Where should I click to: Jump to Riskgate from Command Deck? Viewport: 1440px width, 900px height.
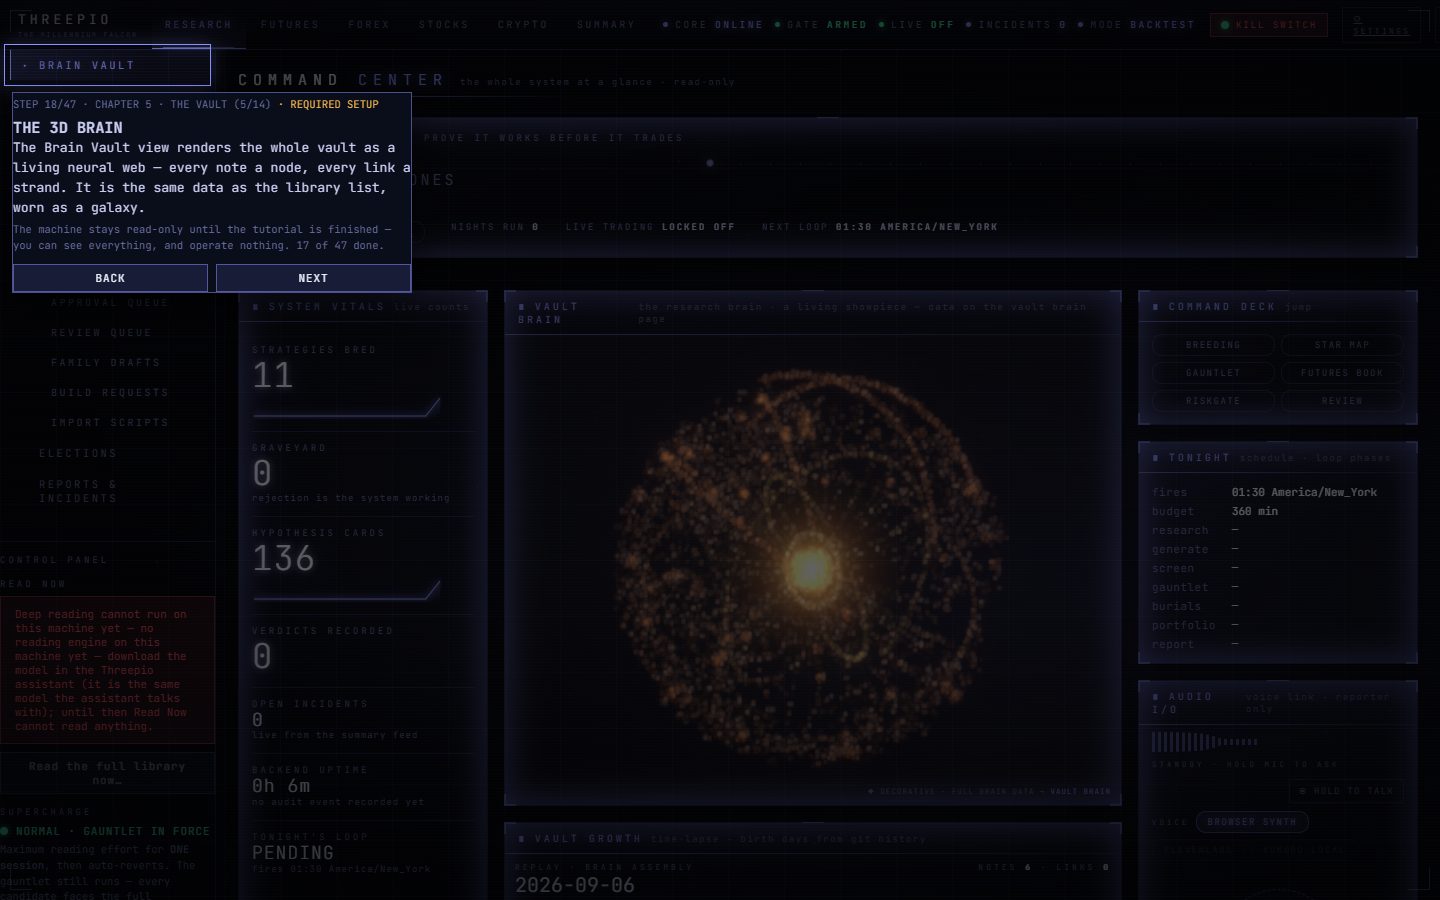click(x=1213, y=401)
